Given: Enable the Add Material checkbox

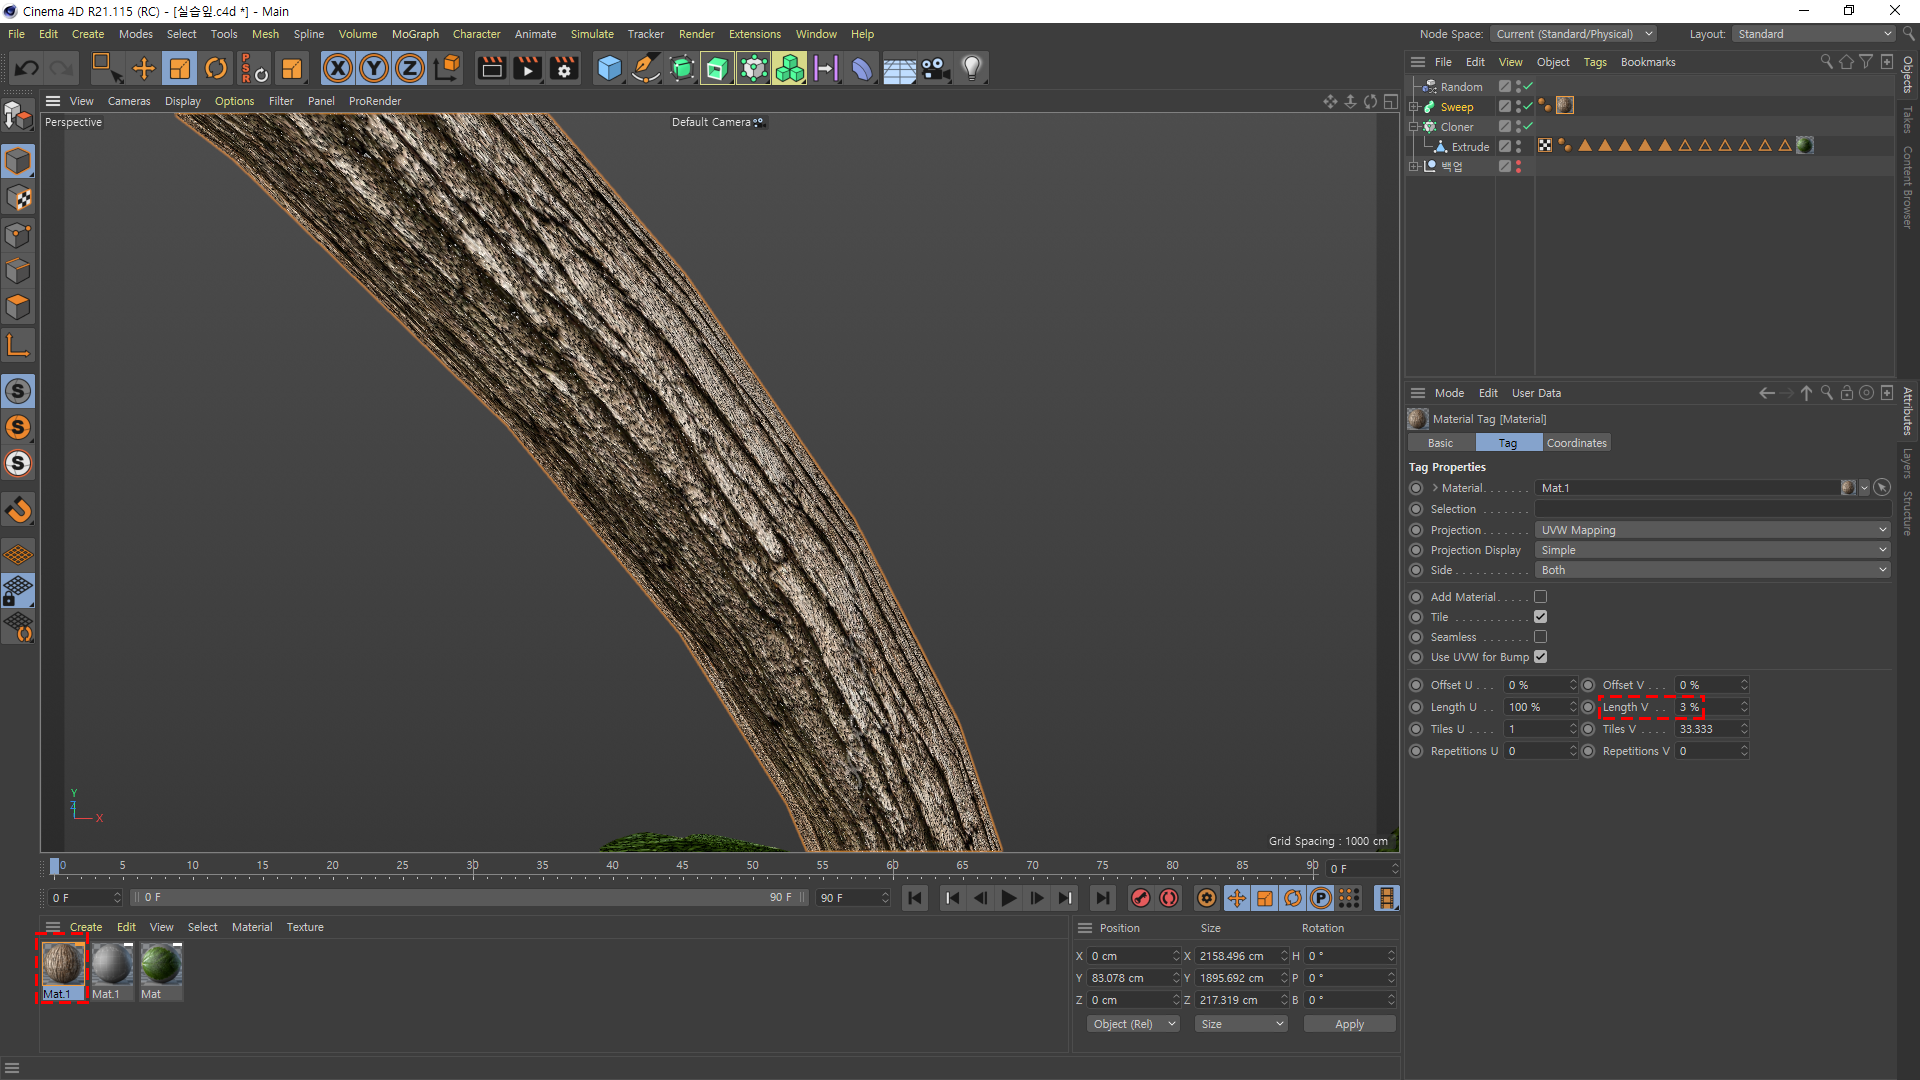Looking at the screenshot, I should pyautogui.click(x=1540, y=597).
